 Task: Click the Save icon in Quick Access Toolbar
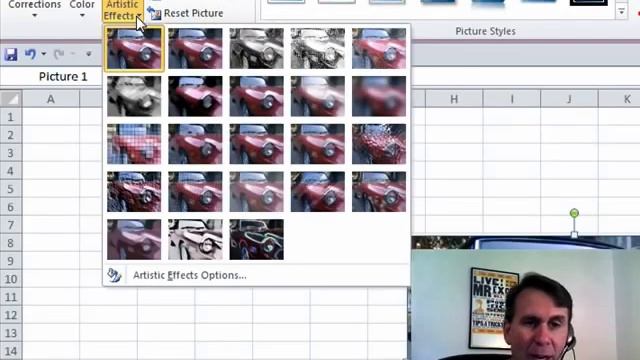coord(11,54)
